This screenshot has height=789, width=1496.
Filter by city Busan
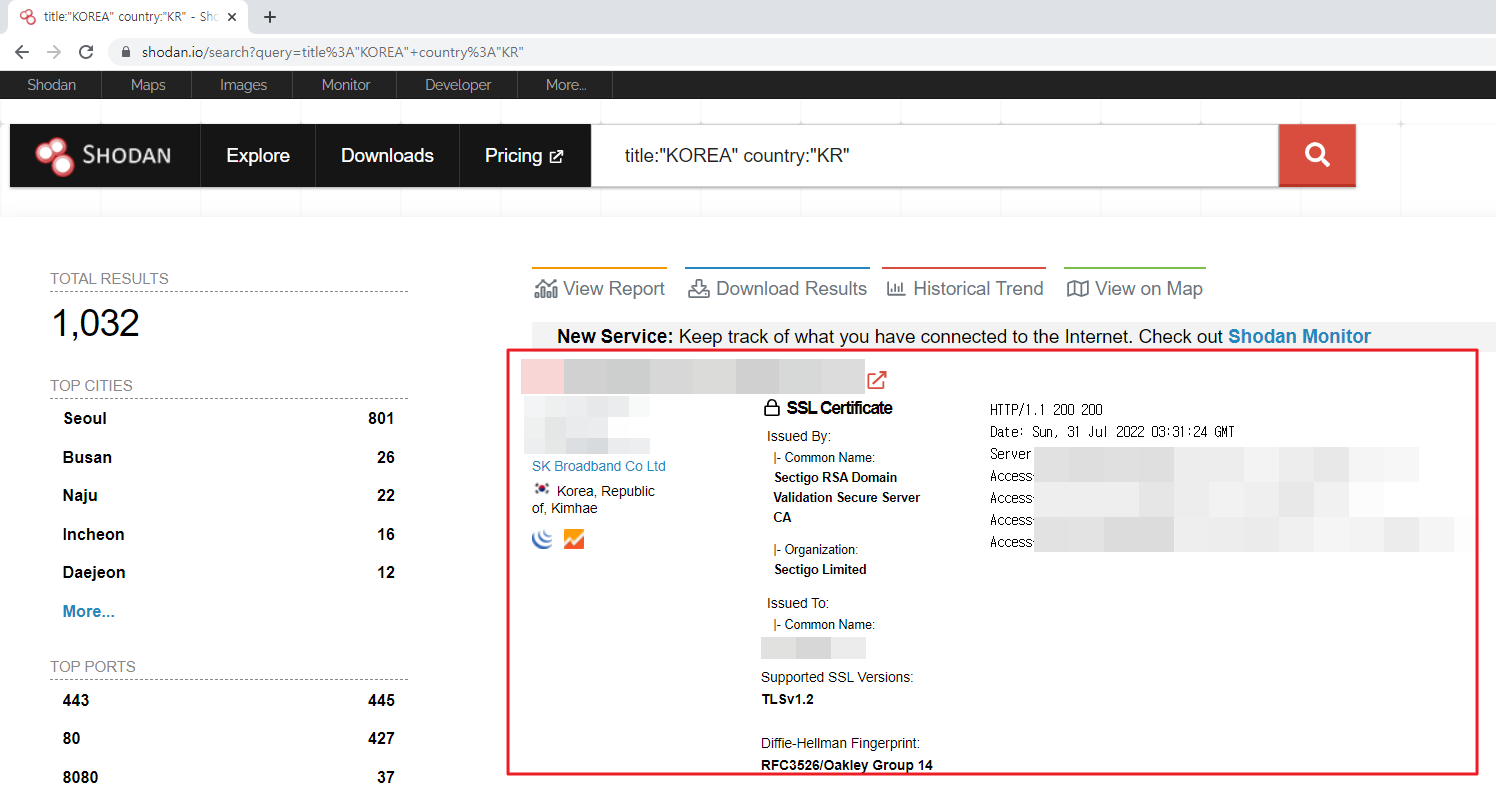(x=87, y=457)
